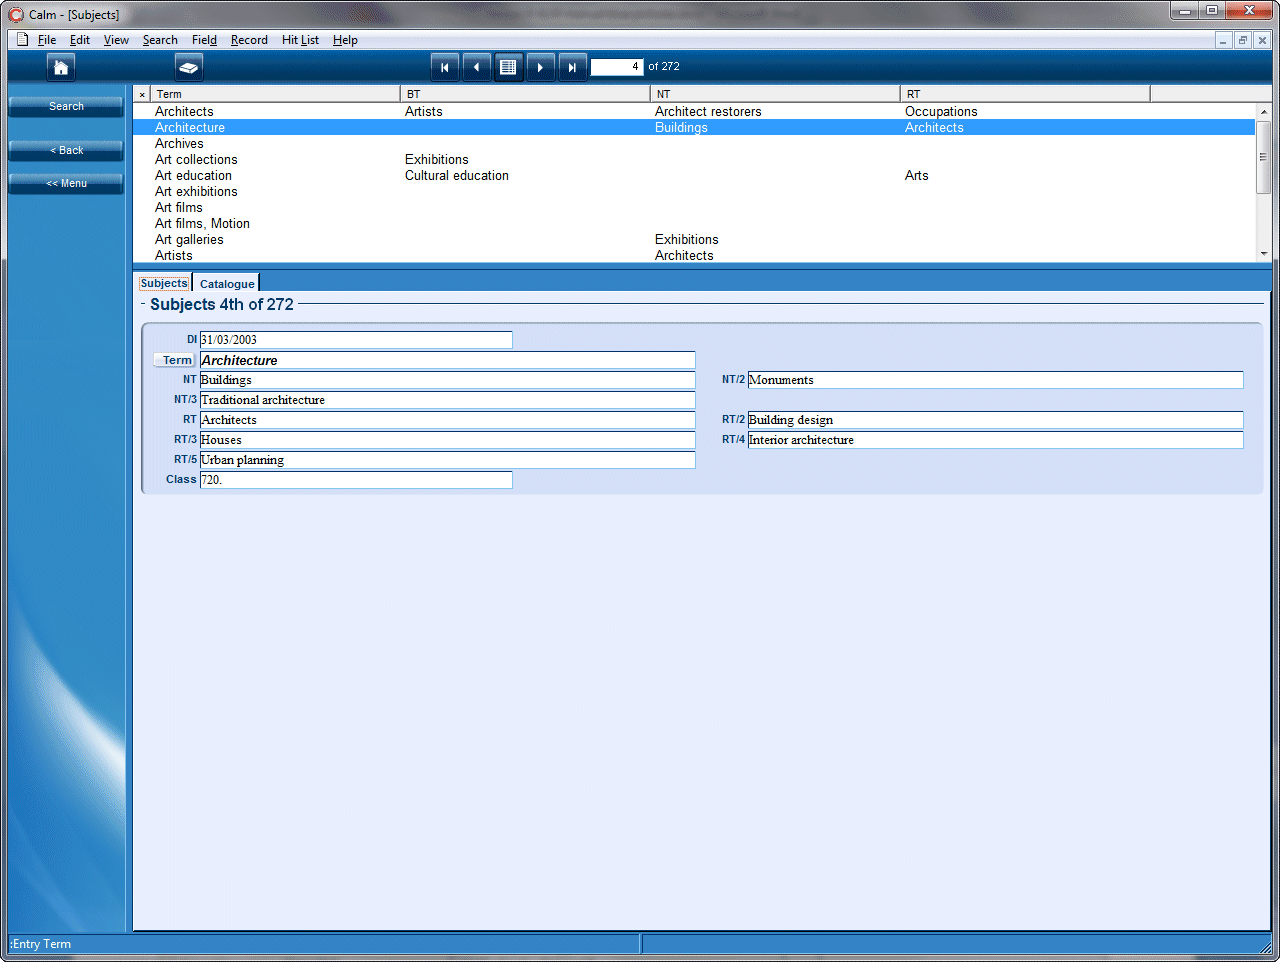Viewport: 1280px width, 962px height.
Task: Collapse the Subjects 4th of 272 section
Action: coord(142,304)
